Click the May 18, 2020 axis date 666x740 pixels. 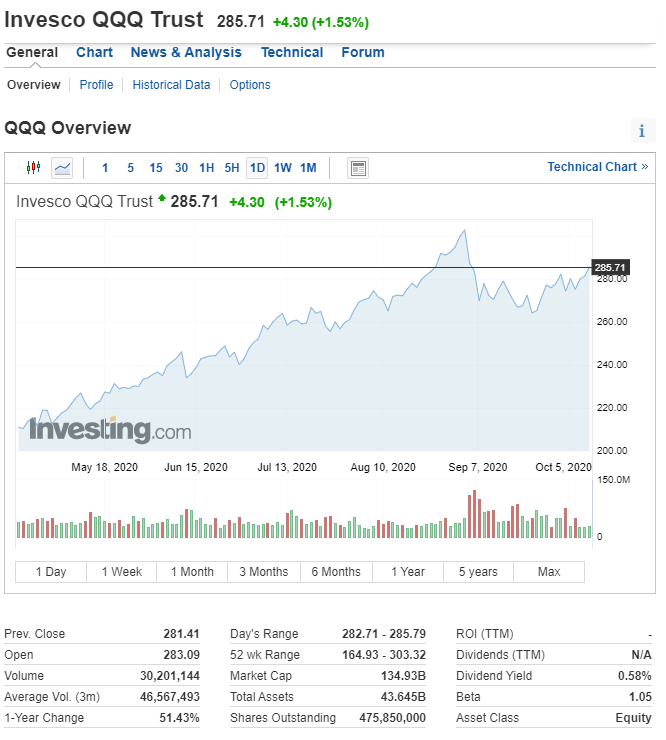tap(104, 467)
